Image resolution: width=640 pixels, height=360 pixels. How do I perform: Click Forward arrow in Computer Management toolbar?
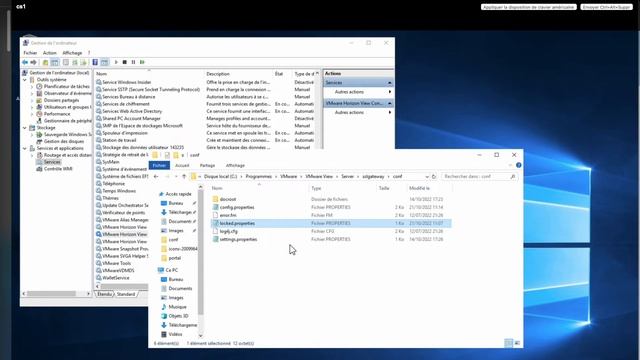(x=33, y=62)
